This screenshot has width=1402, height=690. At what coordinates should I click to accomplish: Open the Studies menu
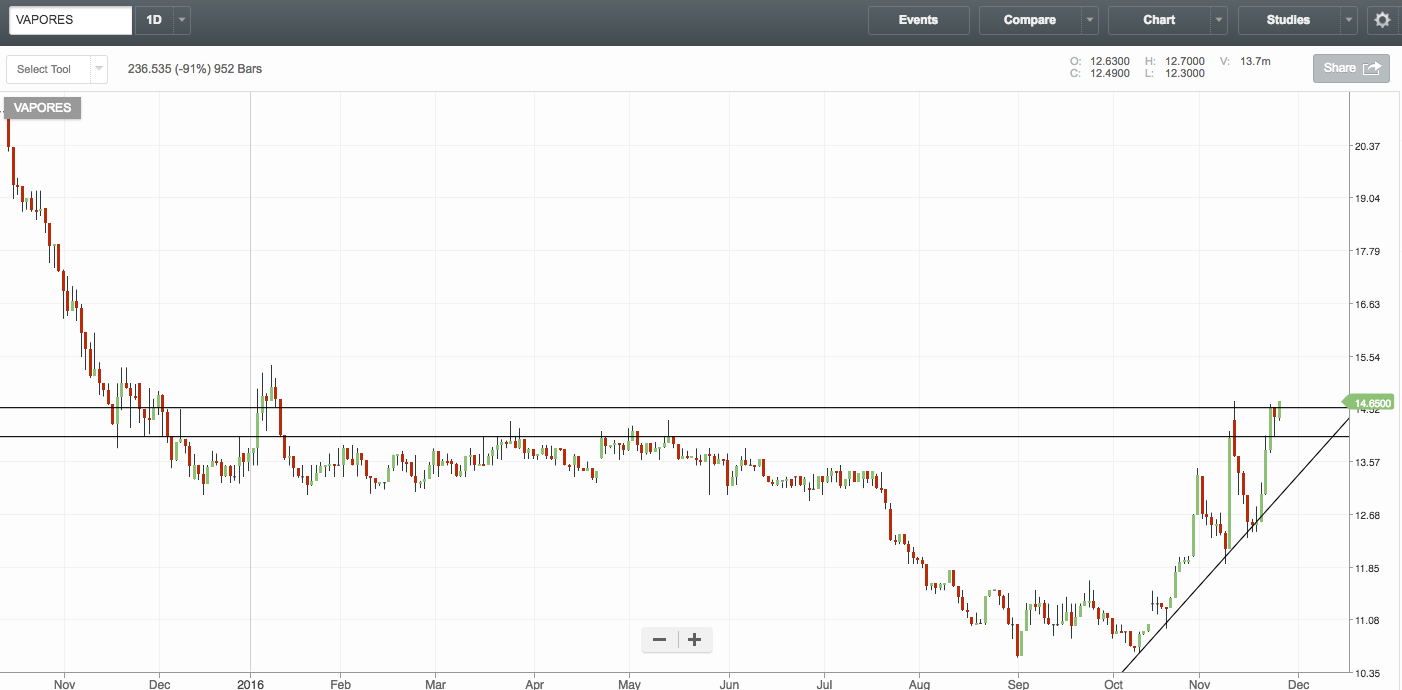1288,20
